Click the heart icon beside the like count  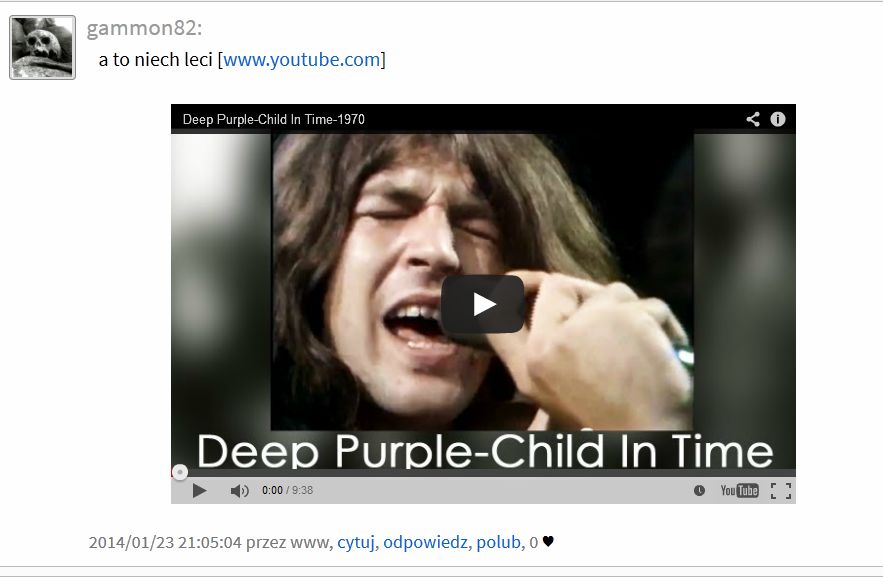point(548,541)
